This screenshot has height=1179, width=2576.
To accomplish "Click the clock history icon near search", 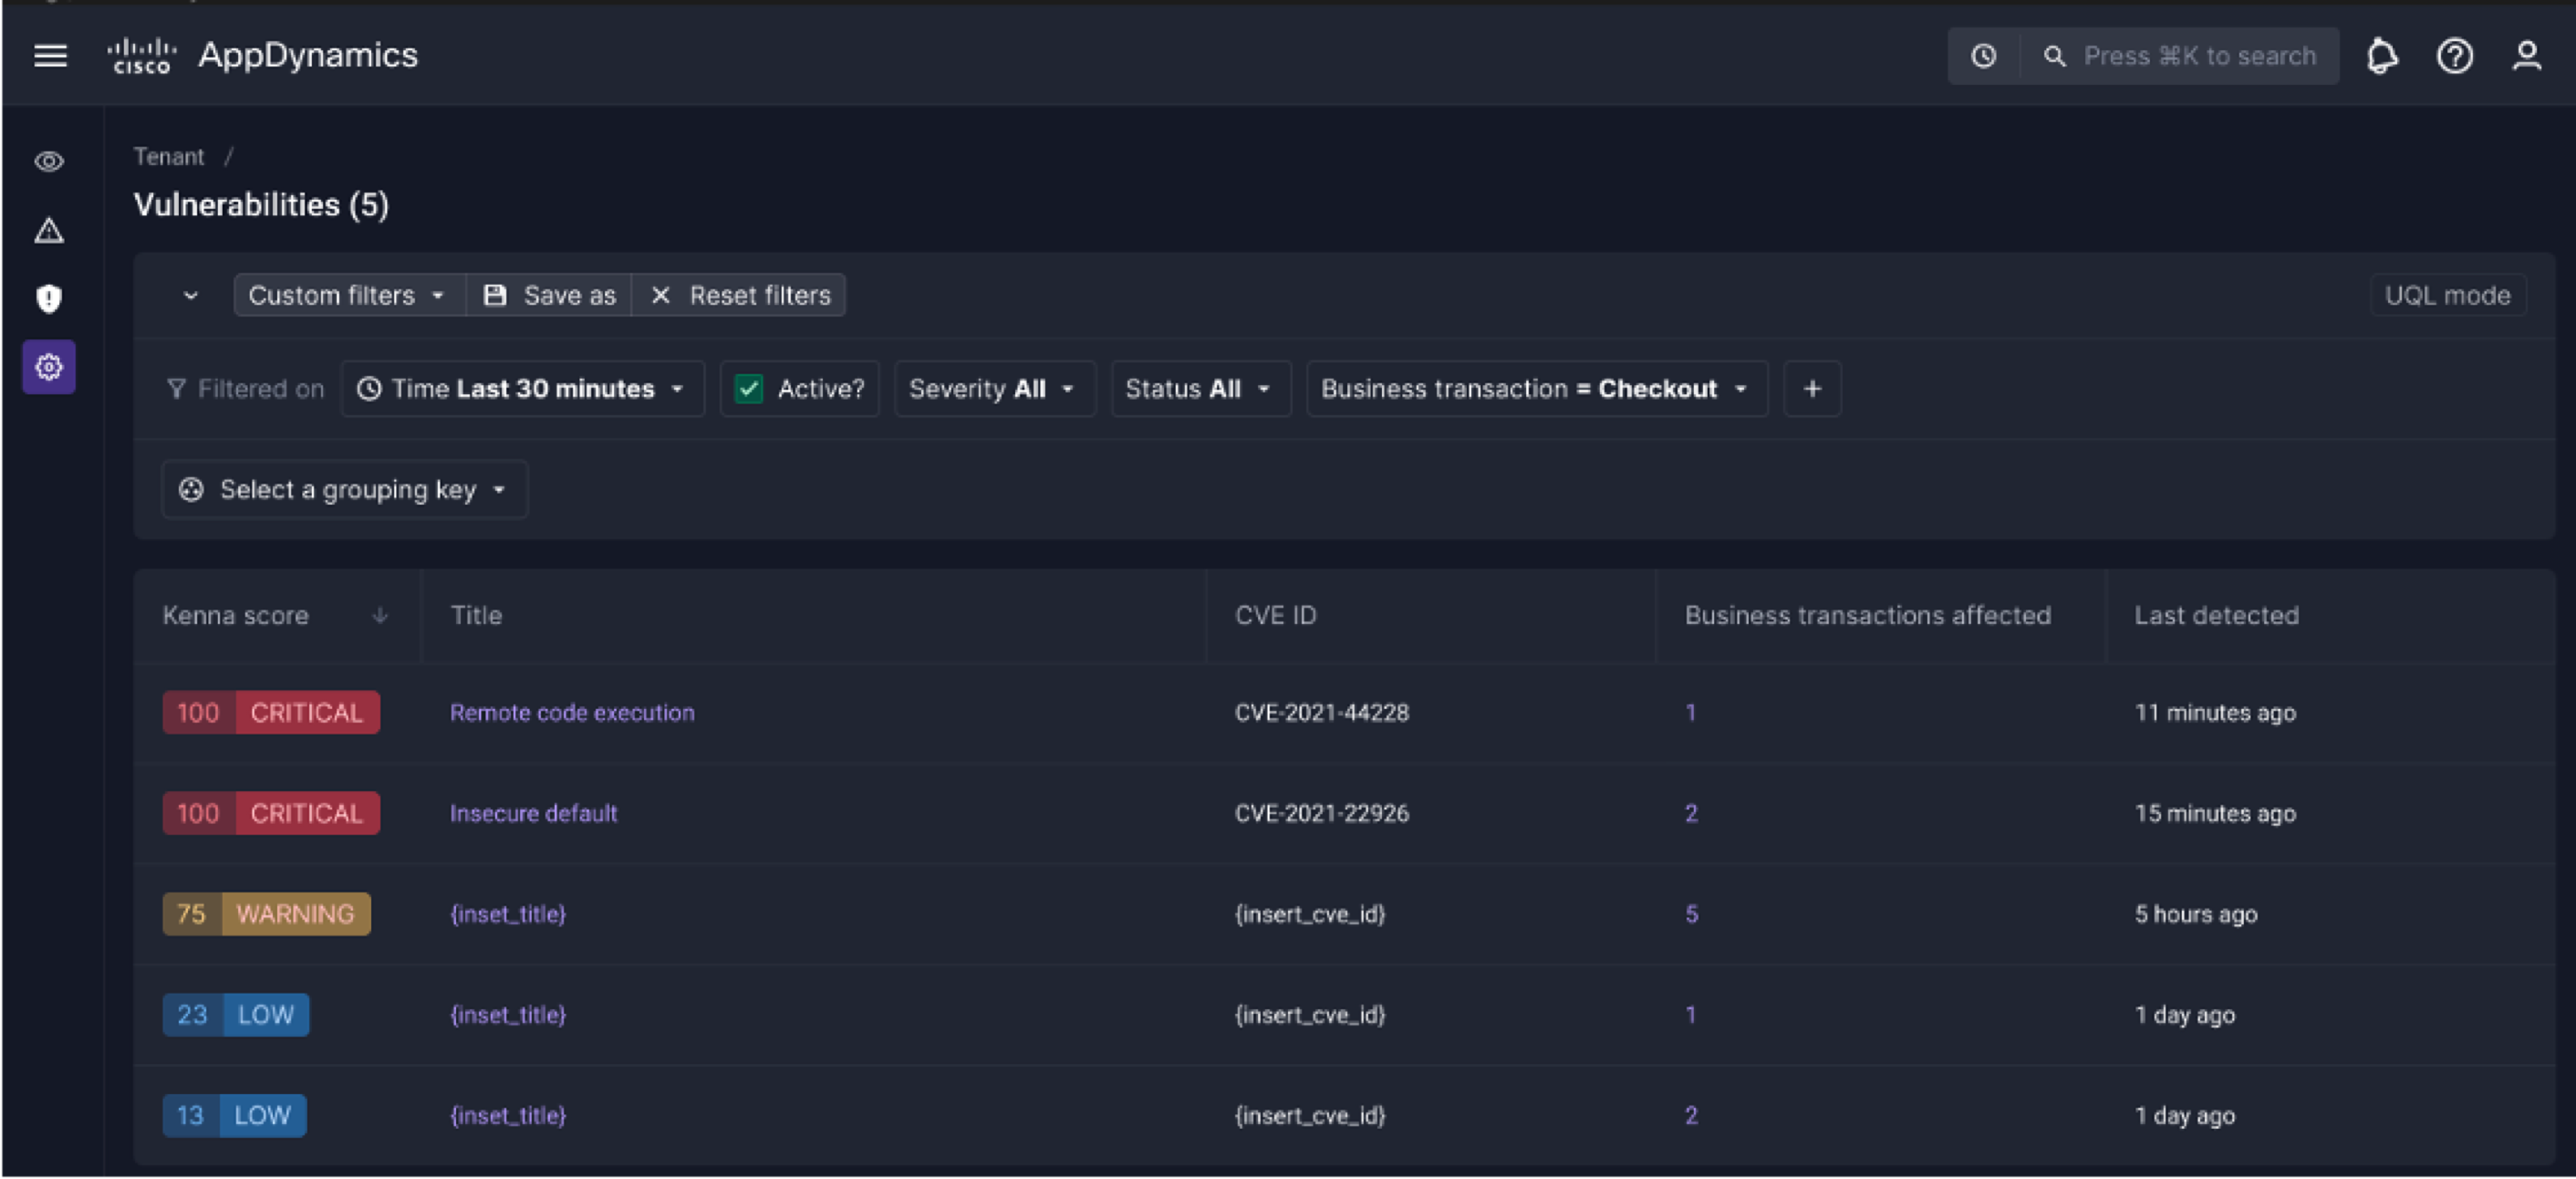I will click(x=1984, y=56).
